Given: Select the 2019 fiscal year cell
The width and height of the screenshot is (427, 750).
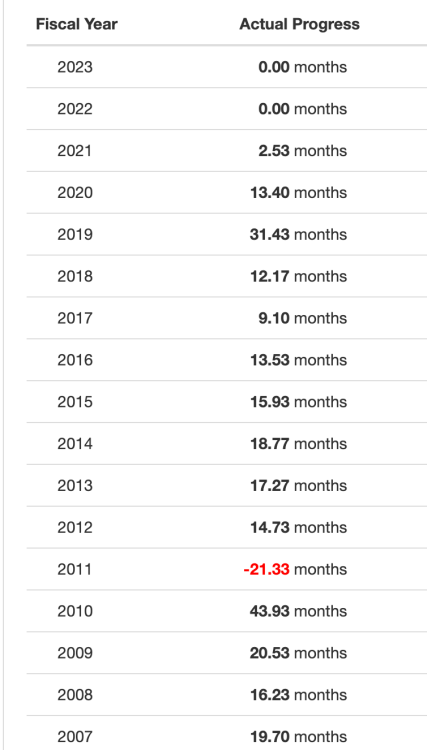Looking at the screenshot, I should tap(75, 234).
